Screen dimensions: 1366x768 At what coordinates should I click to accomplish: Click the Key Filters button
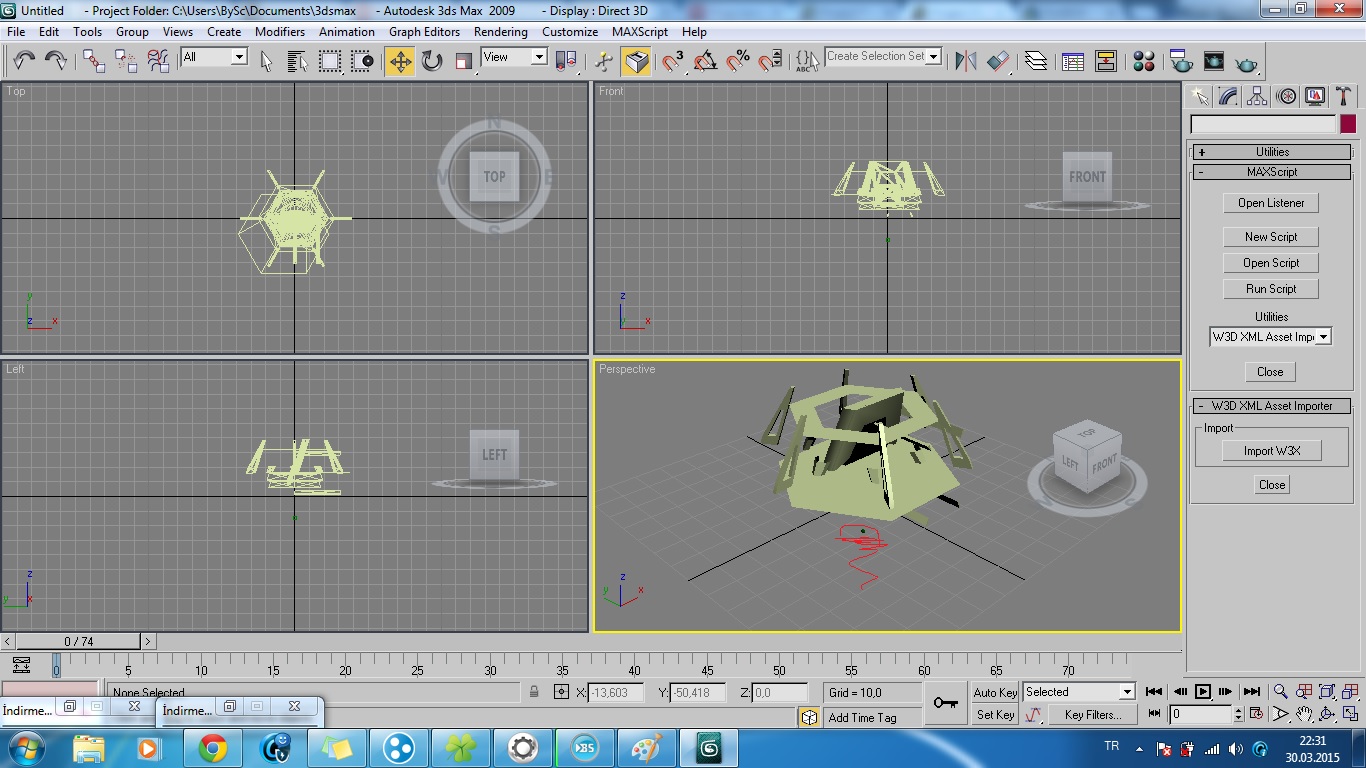(1093, 715)
